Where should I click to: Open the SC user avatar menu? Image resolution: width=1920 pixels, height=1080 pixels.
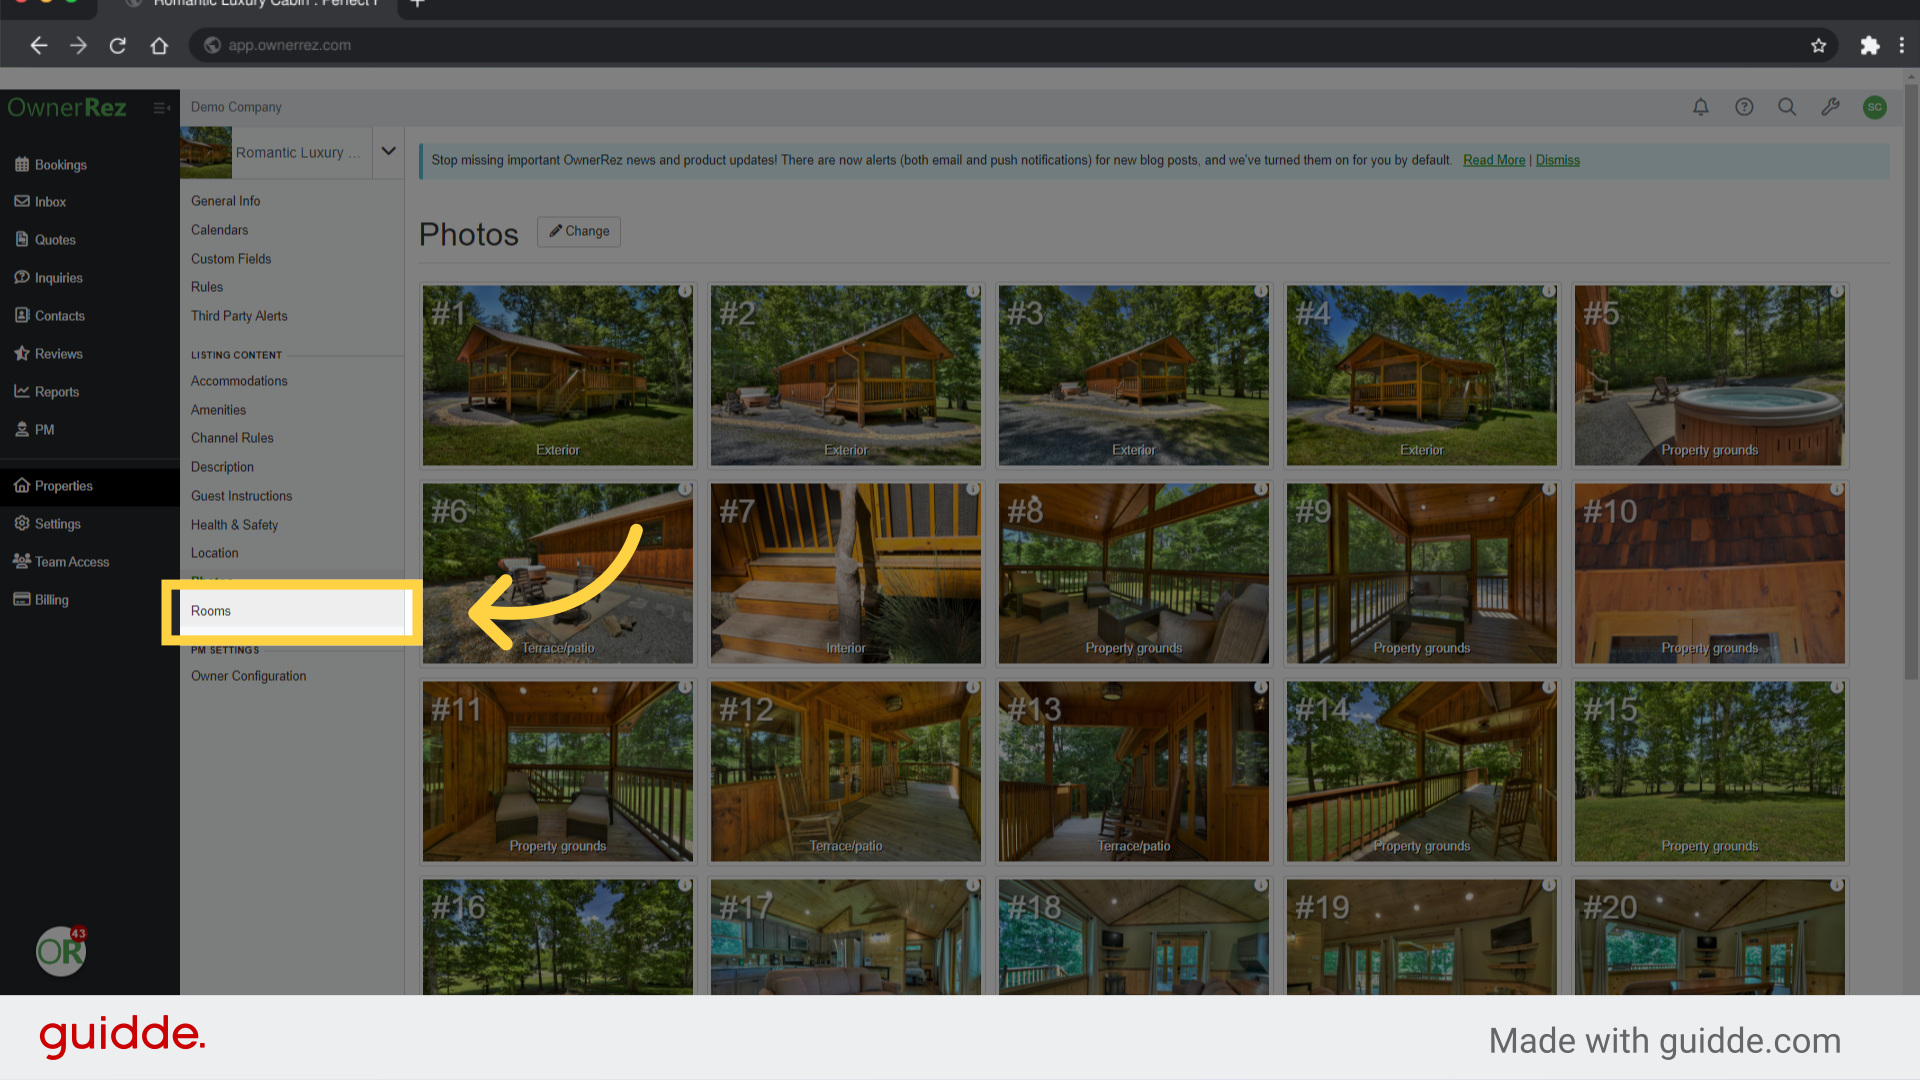(1875, 107)
